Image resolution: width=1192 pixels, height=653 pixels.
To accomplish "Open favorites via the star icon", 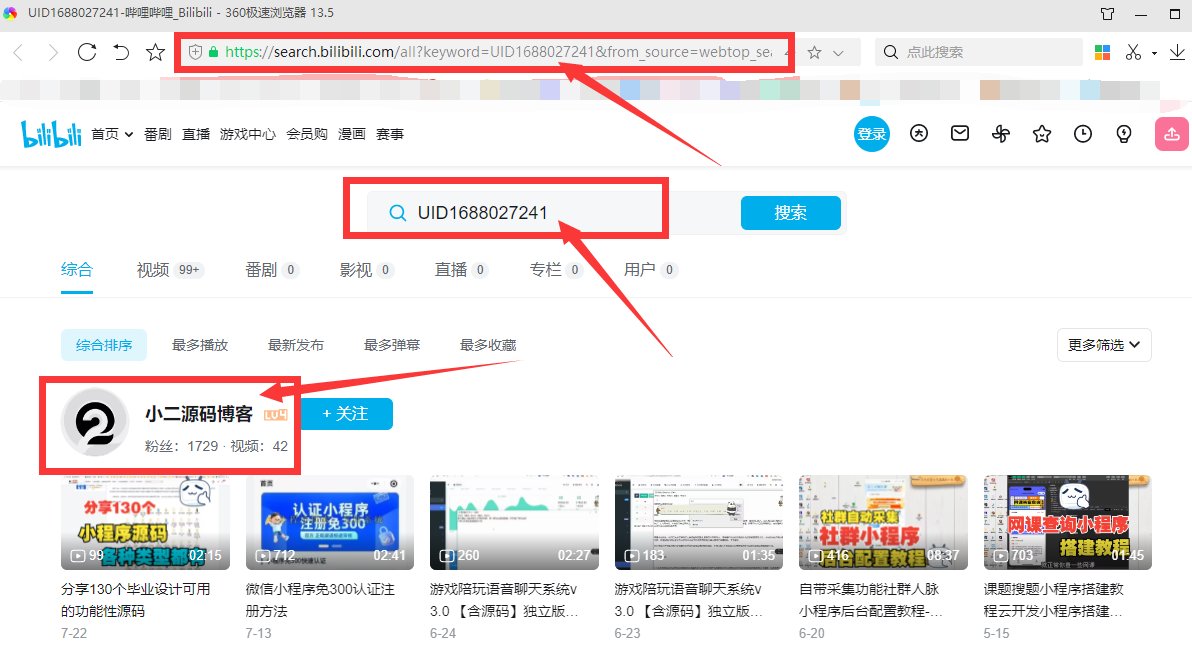I will click(1042, 133).
